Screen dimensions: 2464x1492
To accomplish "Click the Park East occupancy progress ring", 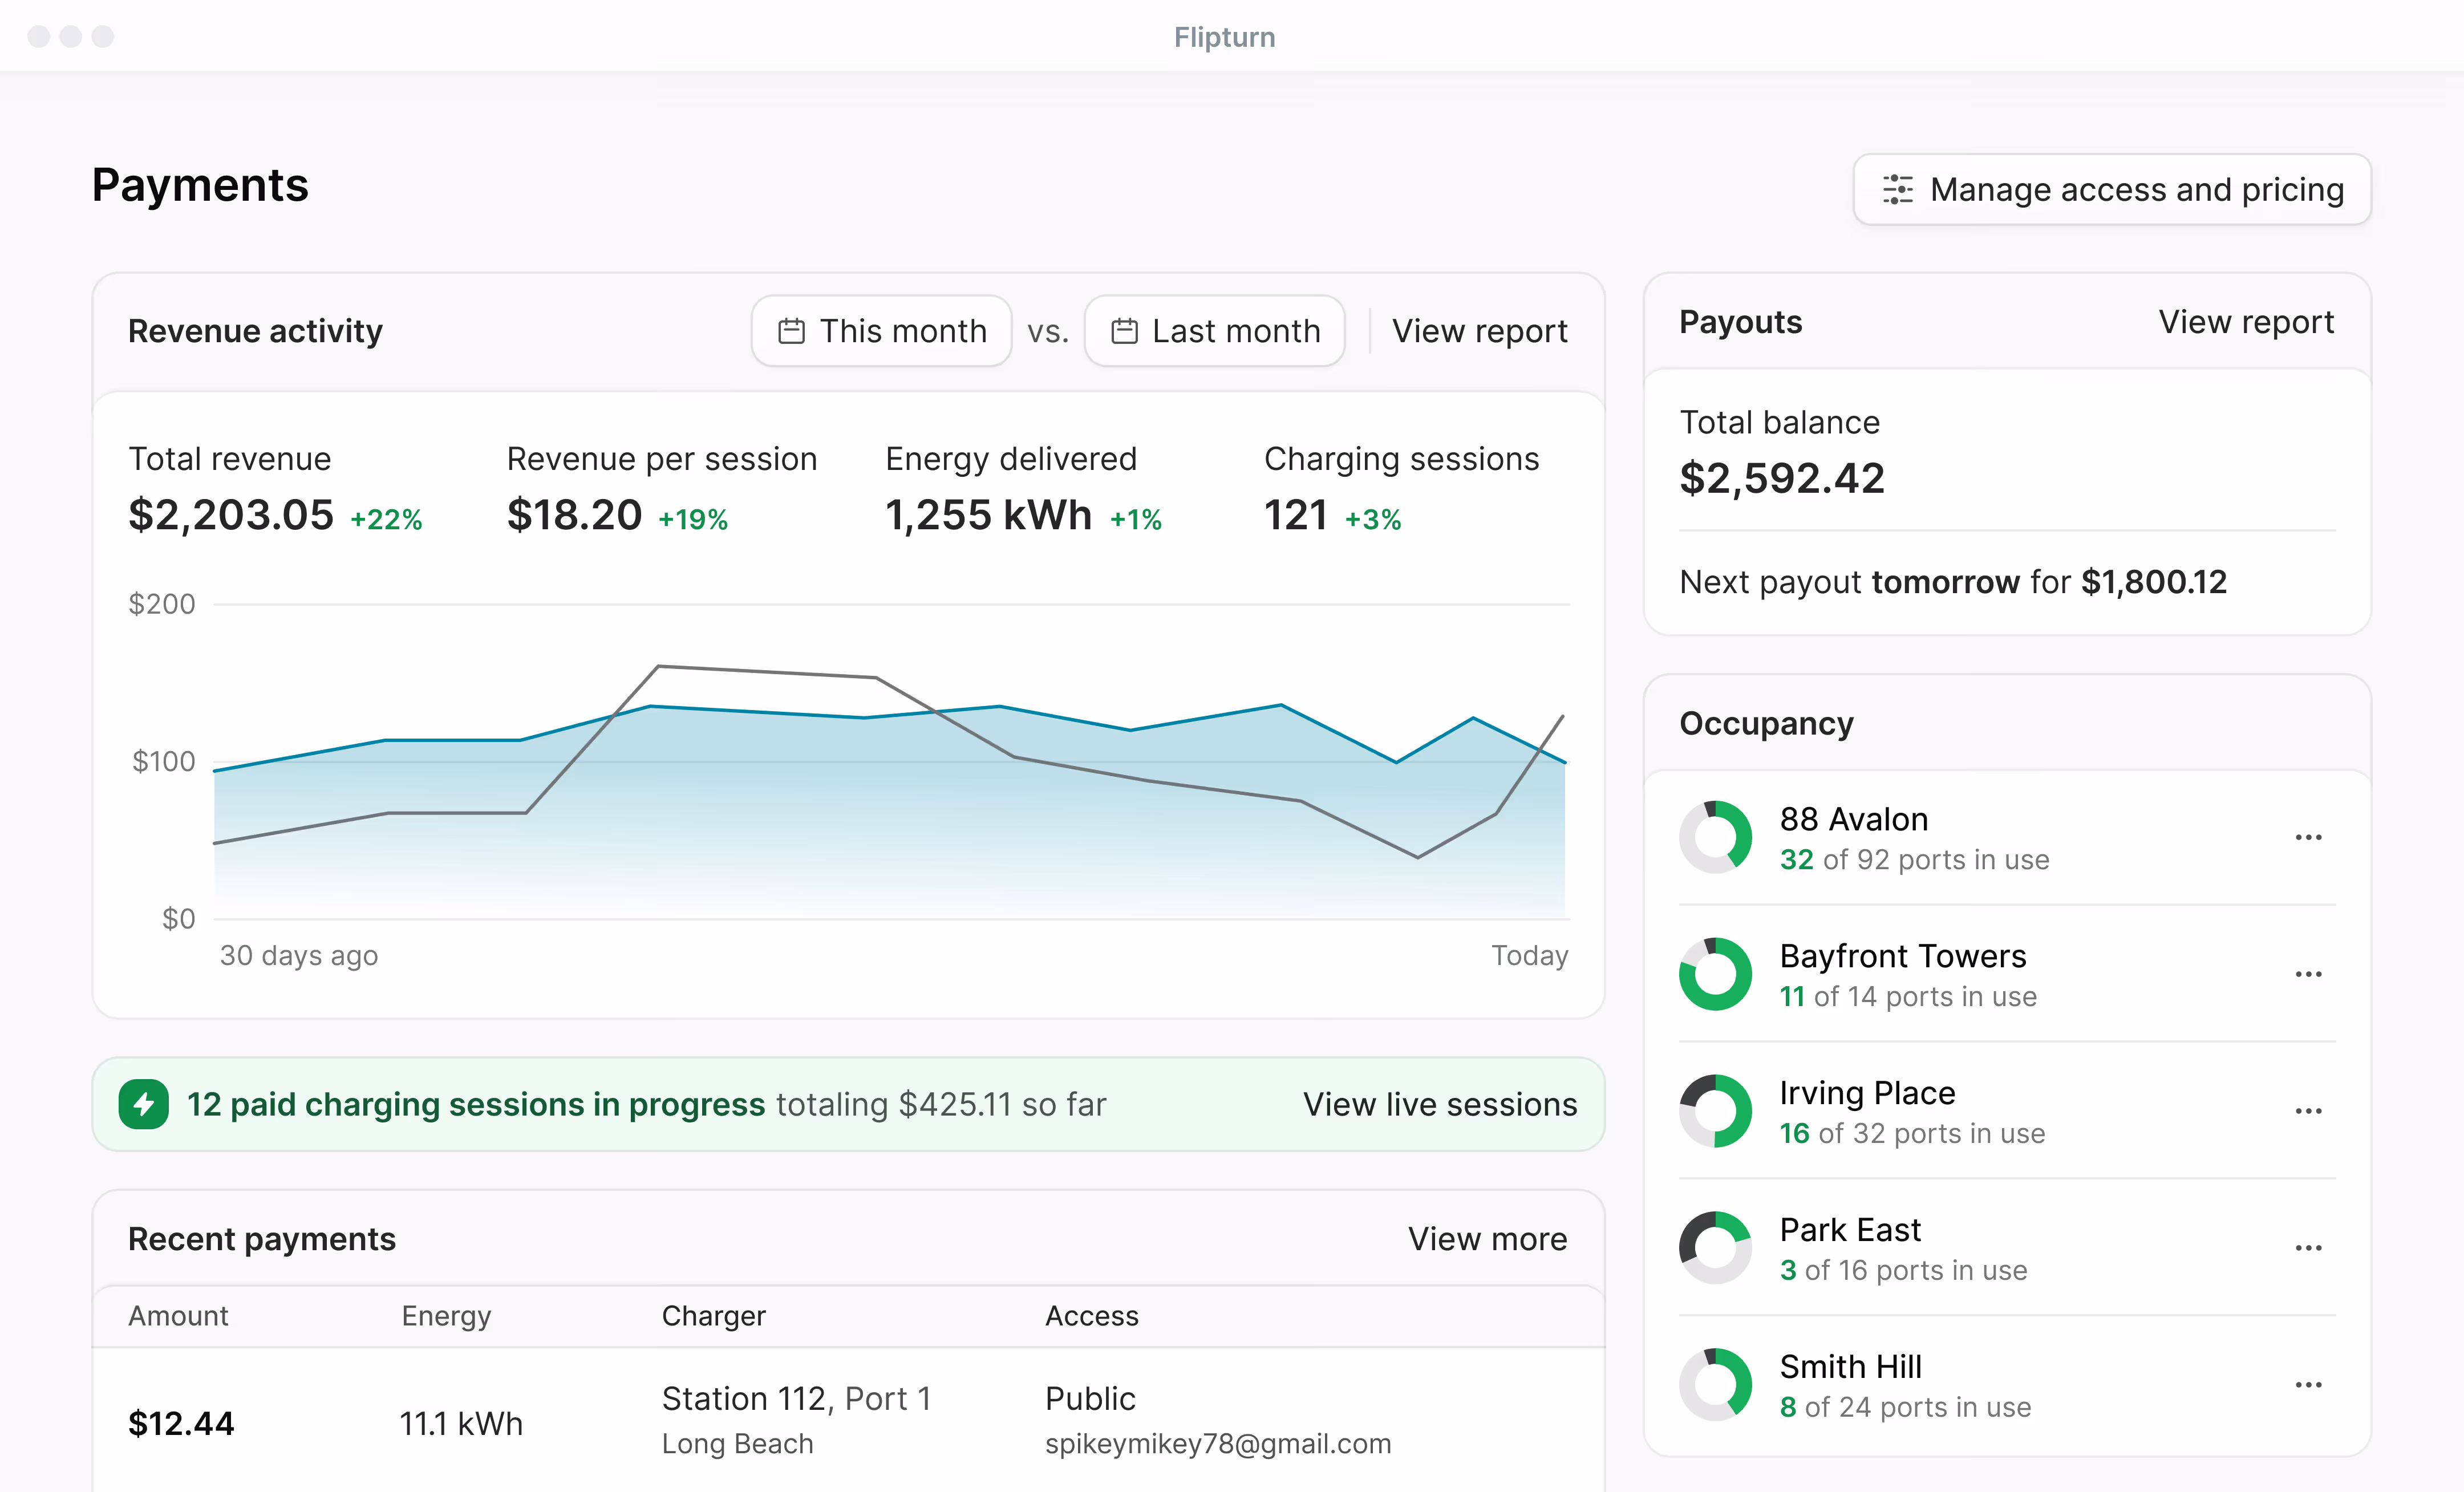I will (1715, 1247).
